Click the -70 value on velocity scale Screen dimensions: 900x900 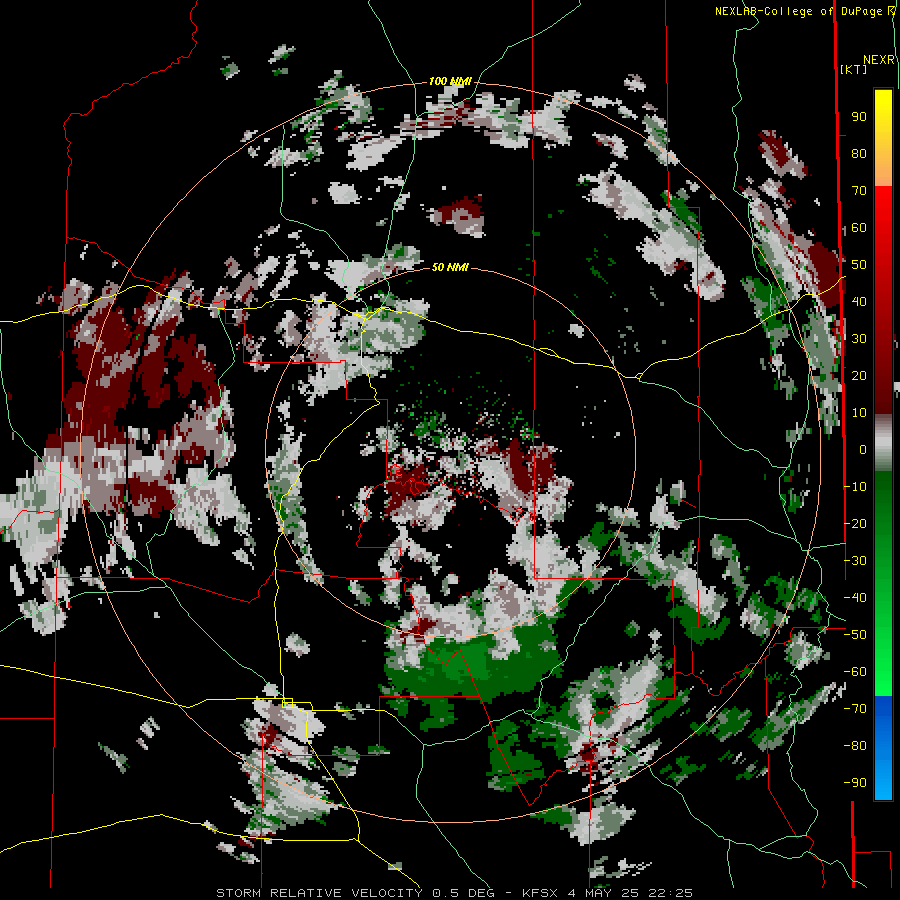pos(855,709)
